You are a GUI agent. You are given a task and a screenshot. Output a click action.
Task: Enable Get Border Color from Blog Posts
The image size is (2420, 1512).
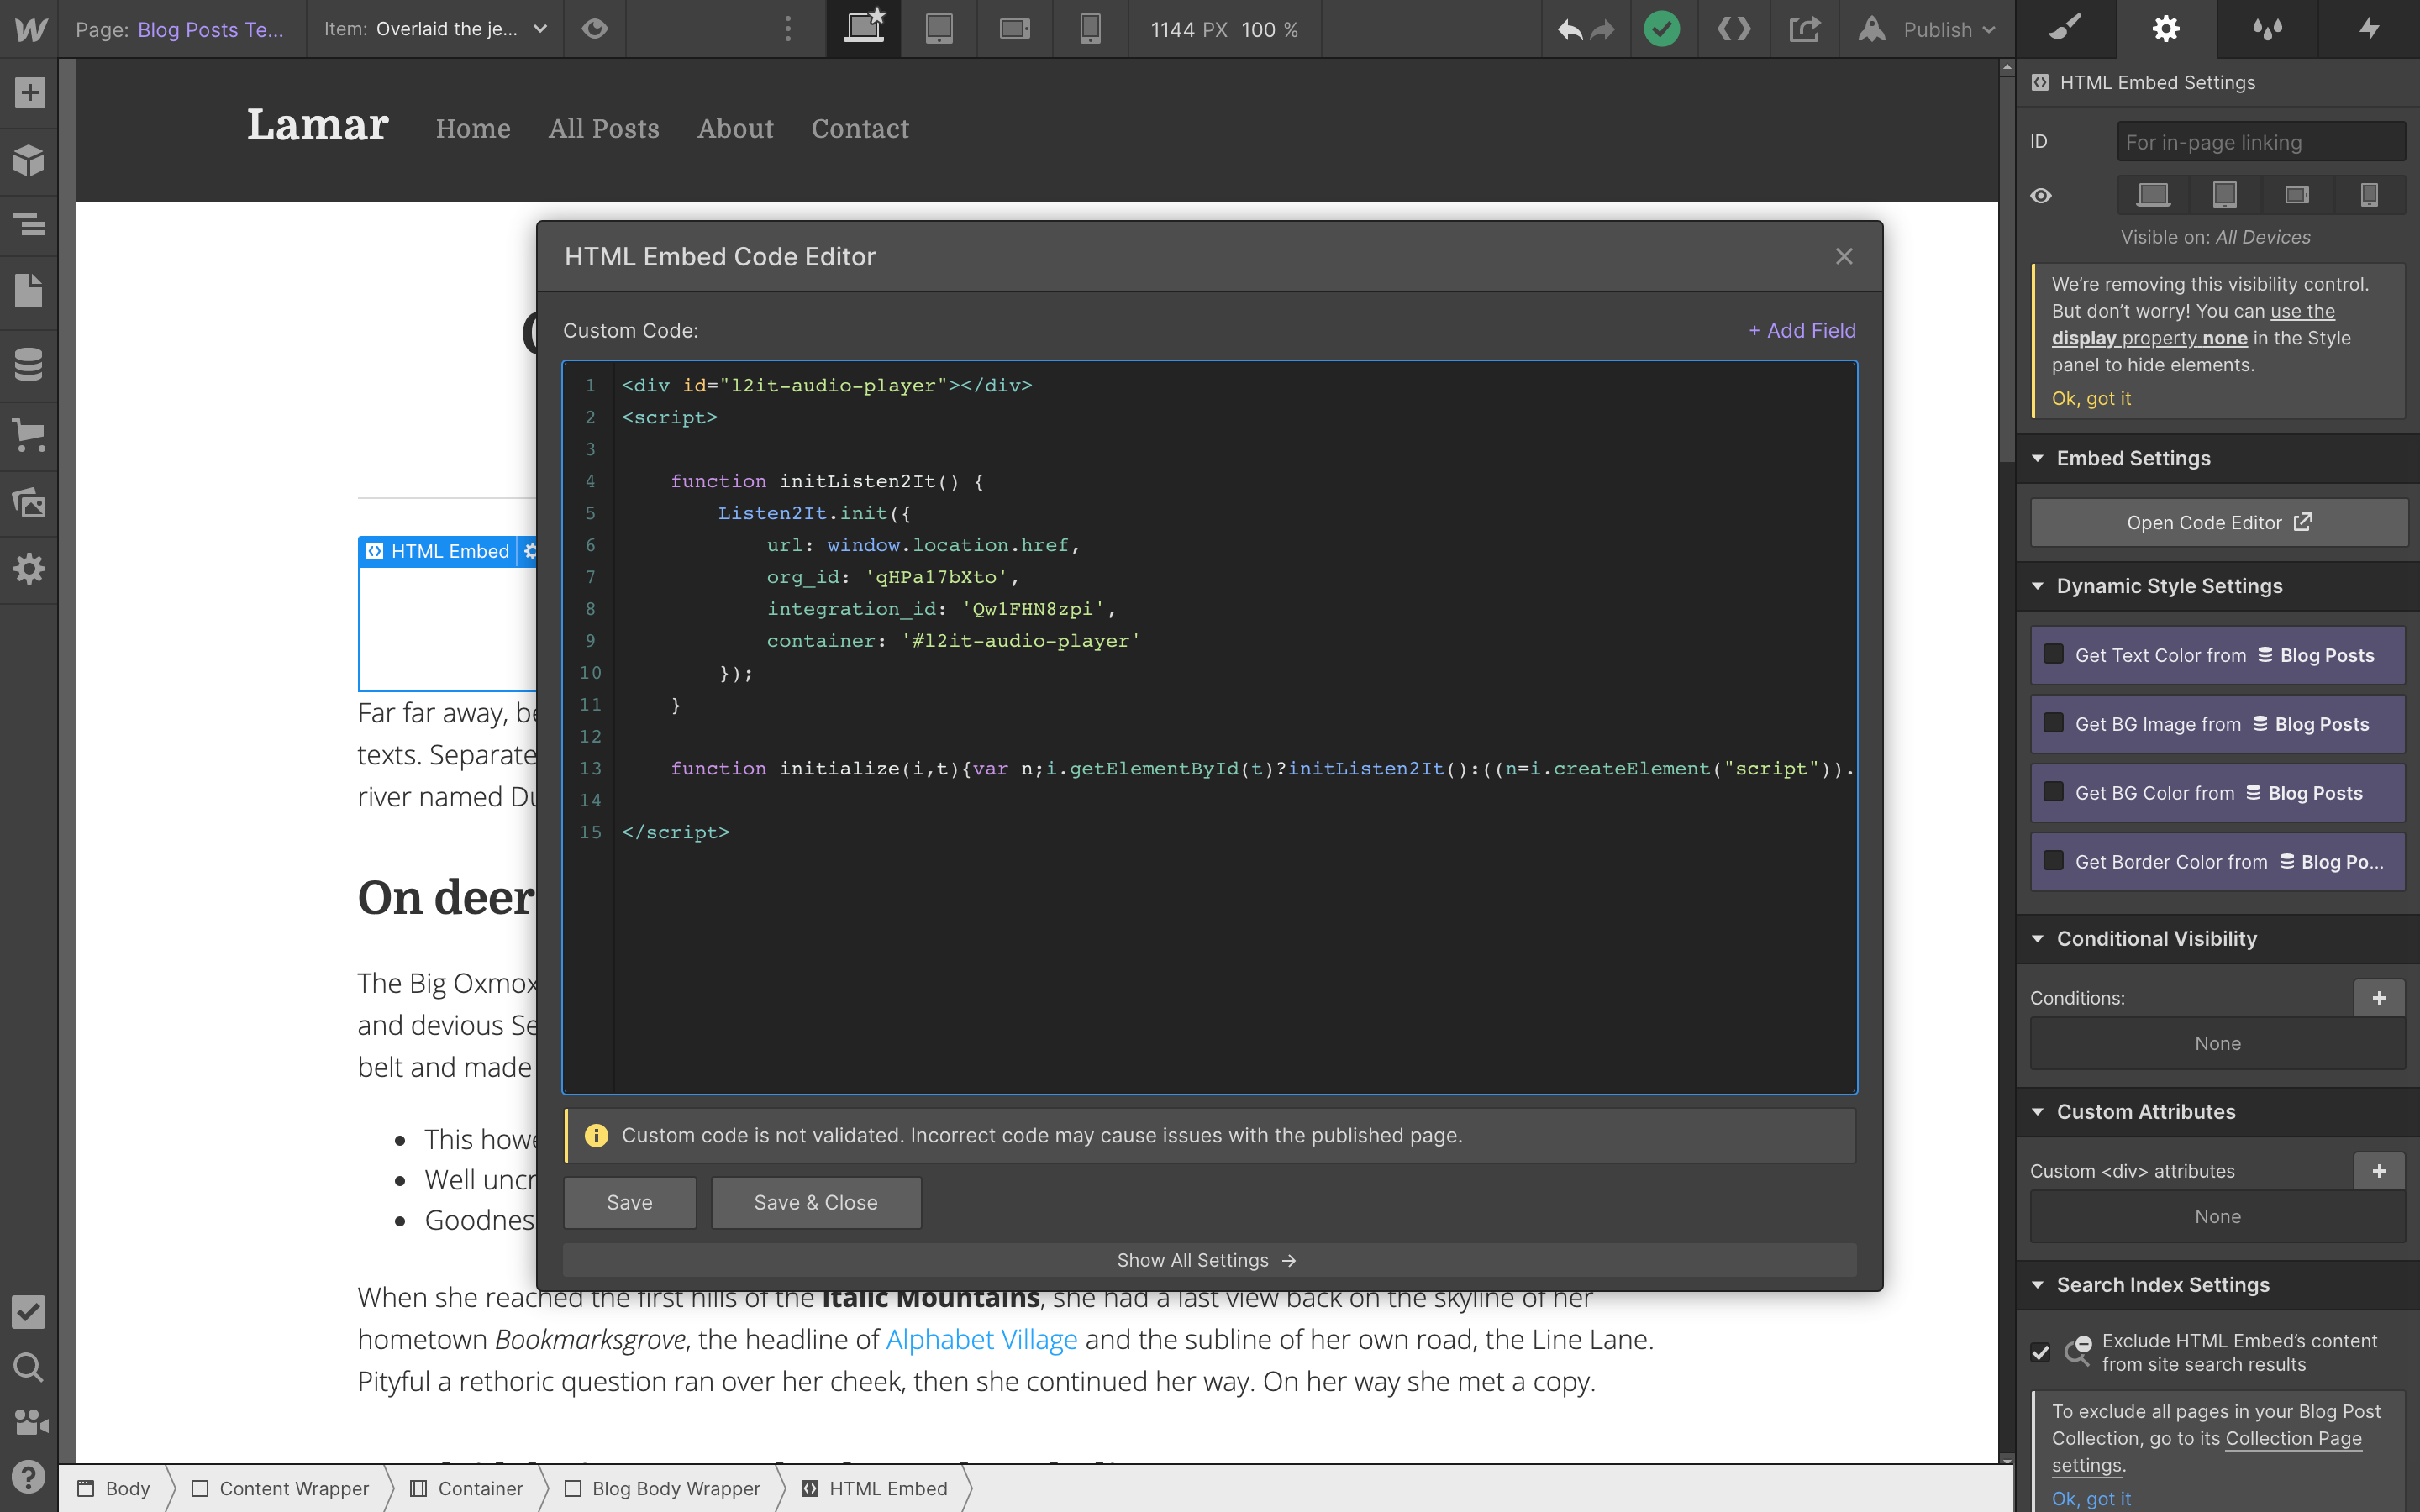(2054, 861)
